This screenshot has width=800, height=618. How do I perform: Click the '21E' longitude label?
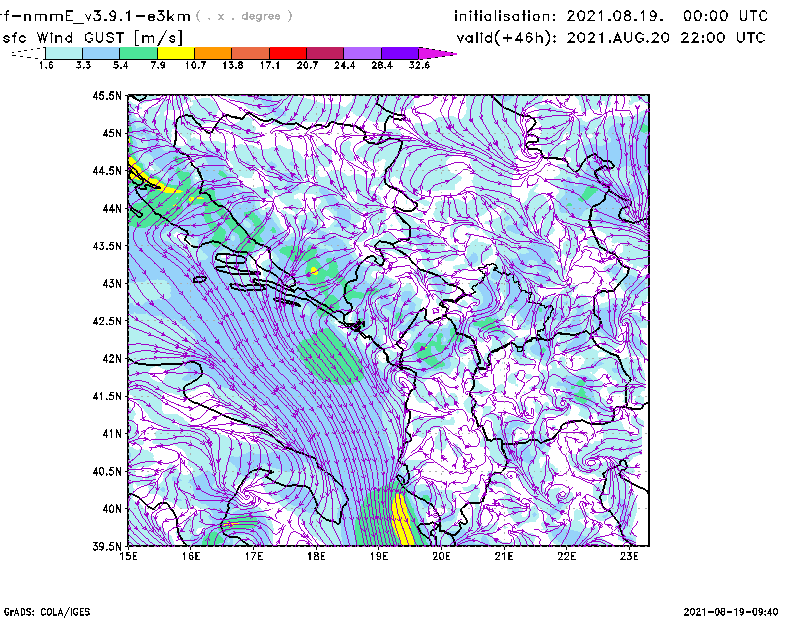coord(504,556)
